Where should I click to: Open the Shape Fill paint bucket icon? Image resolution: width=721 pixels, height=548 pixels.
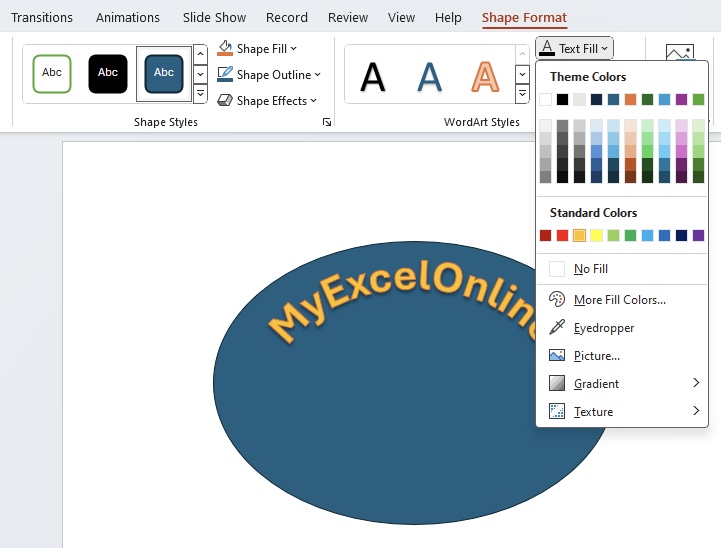pos(225,48)
